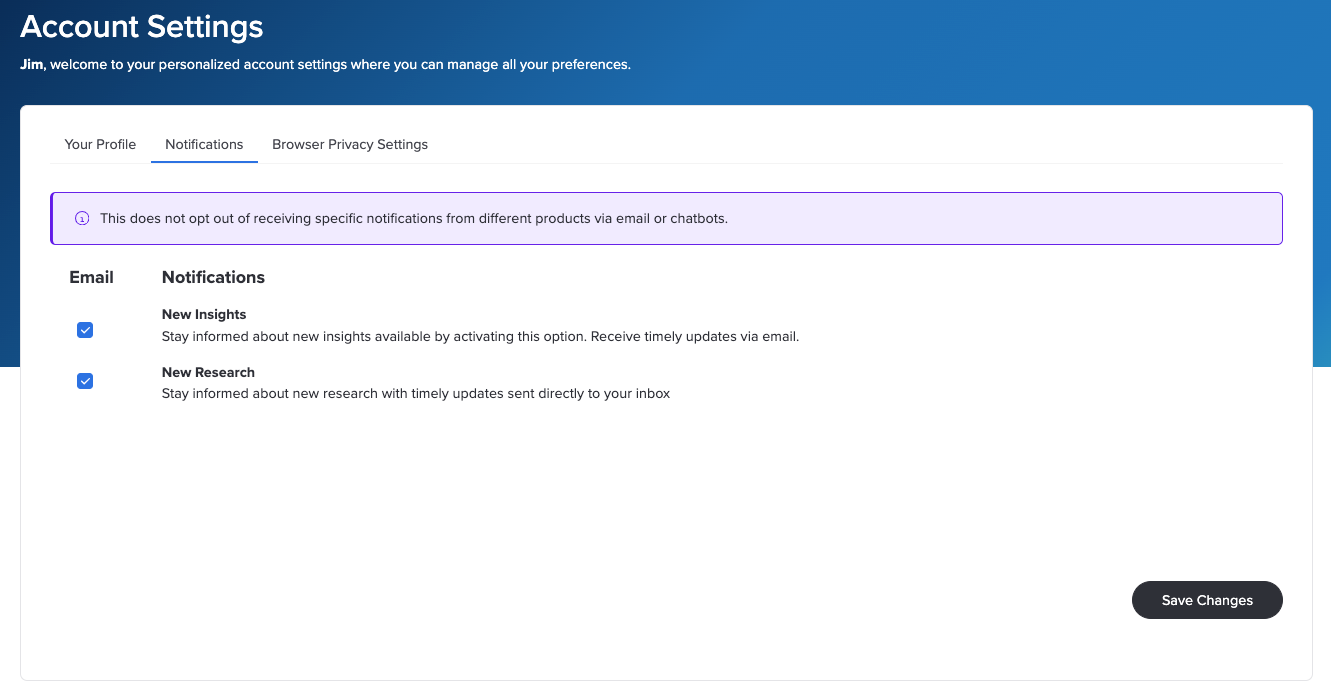Select the Notifications tab

point(204,144)
